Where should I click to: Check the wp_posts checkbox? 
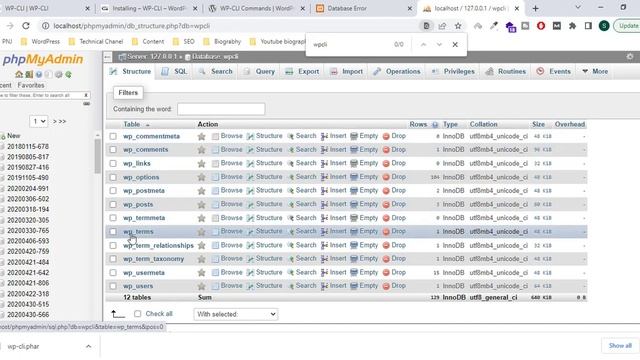pyautogui.click(x=113, y=204)
